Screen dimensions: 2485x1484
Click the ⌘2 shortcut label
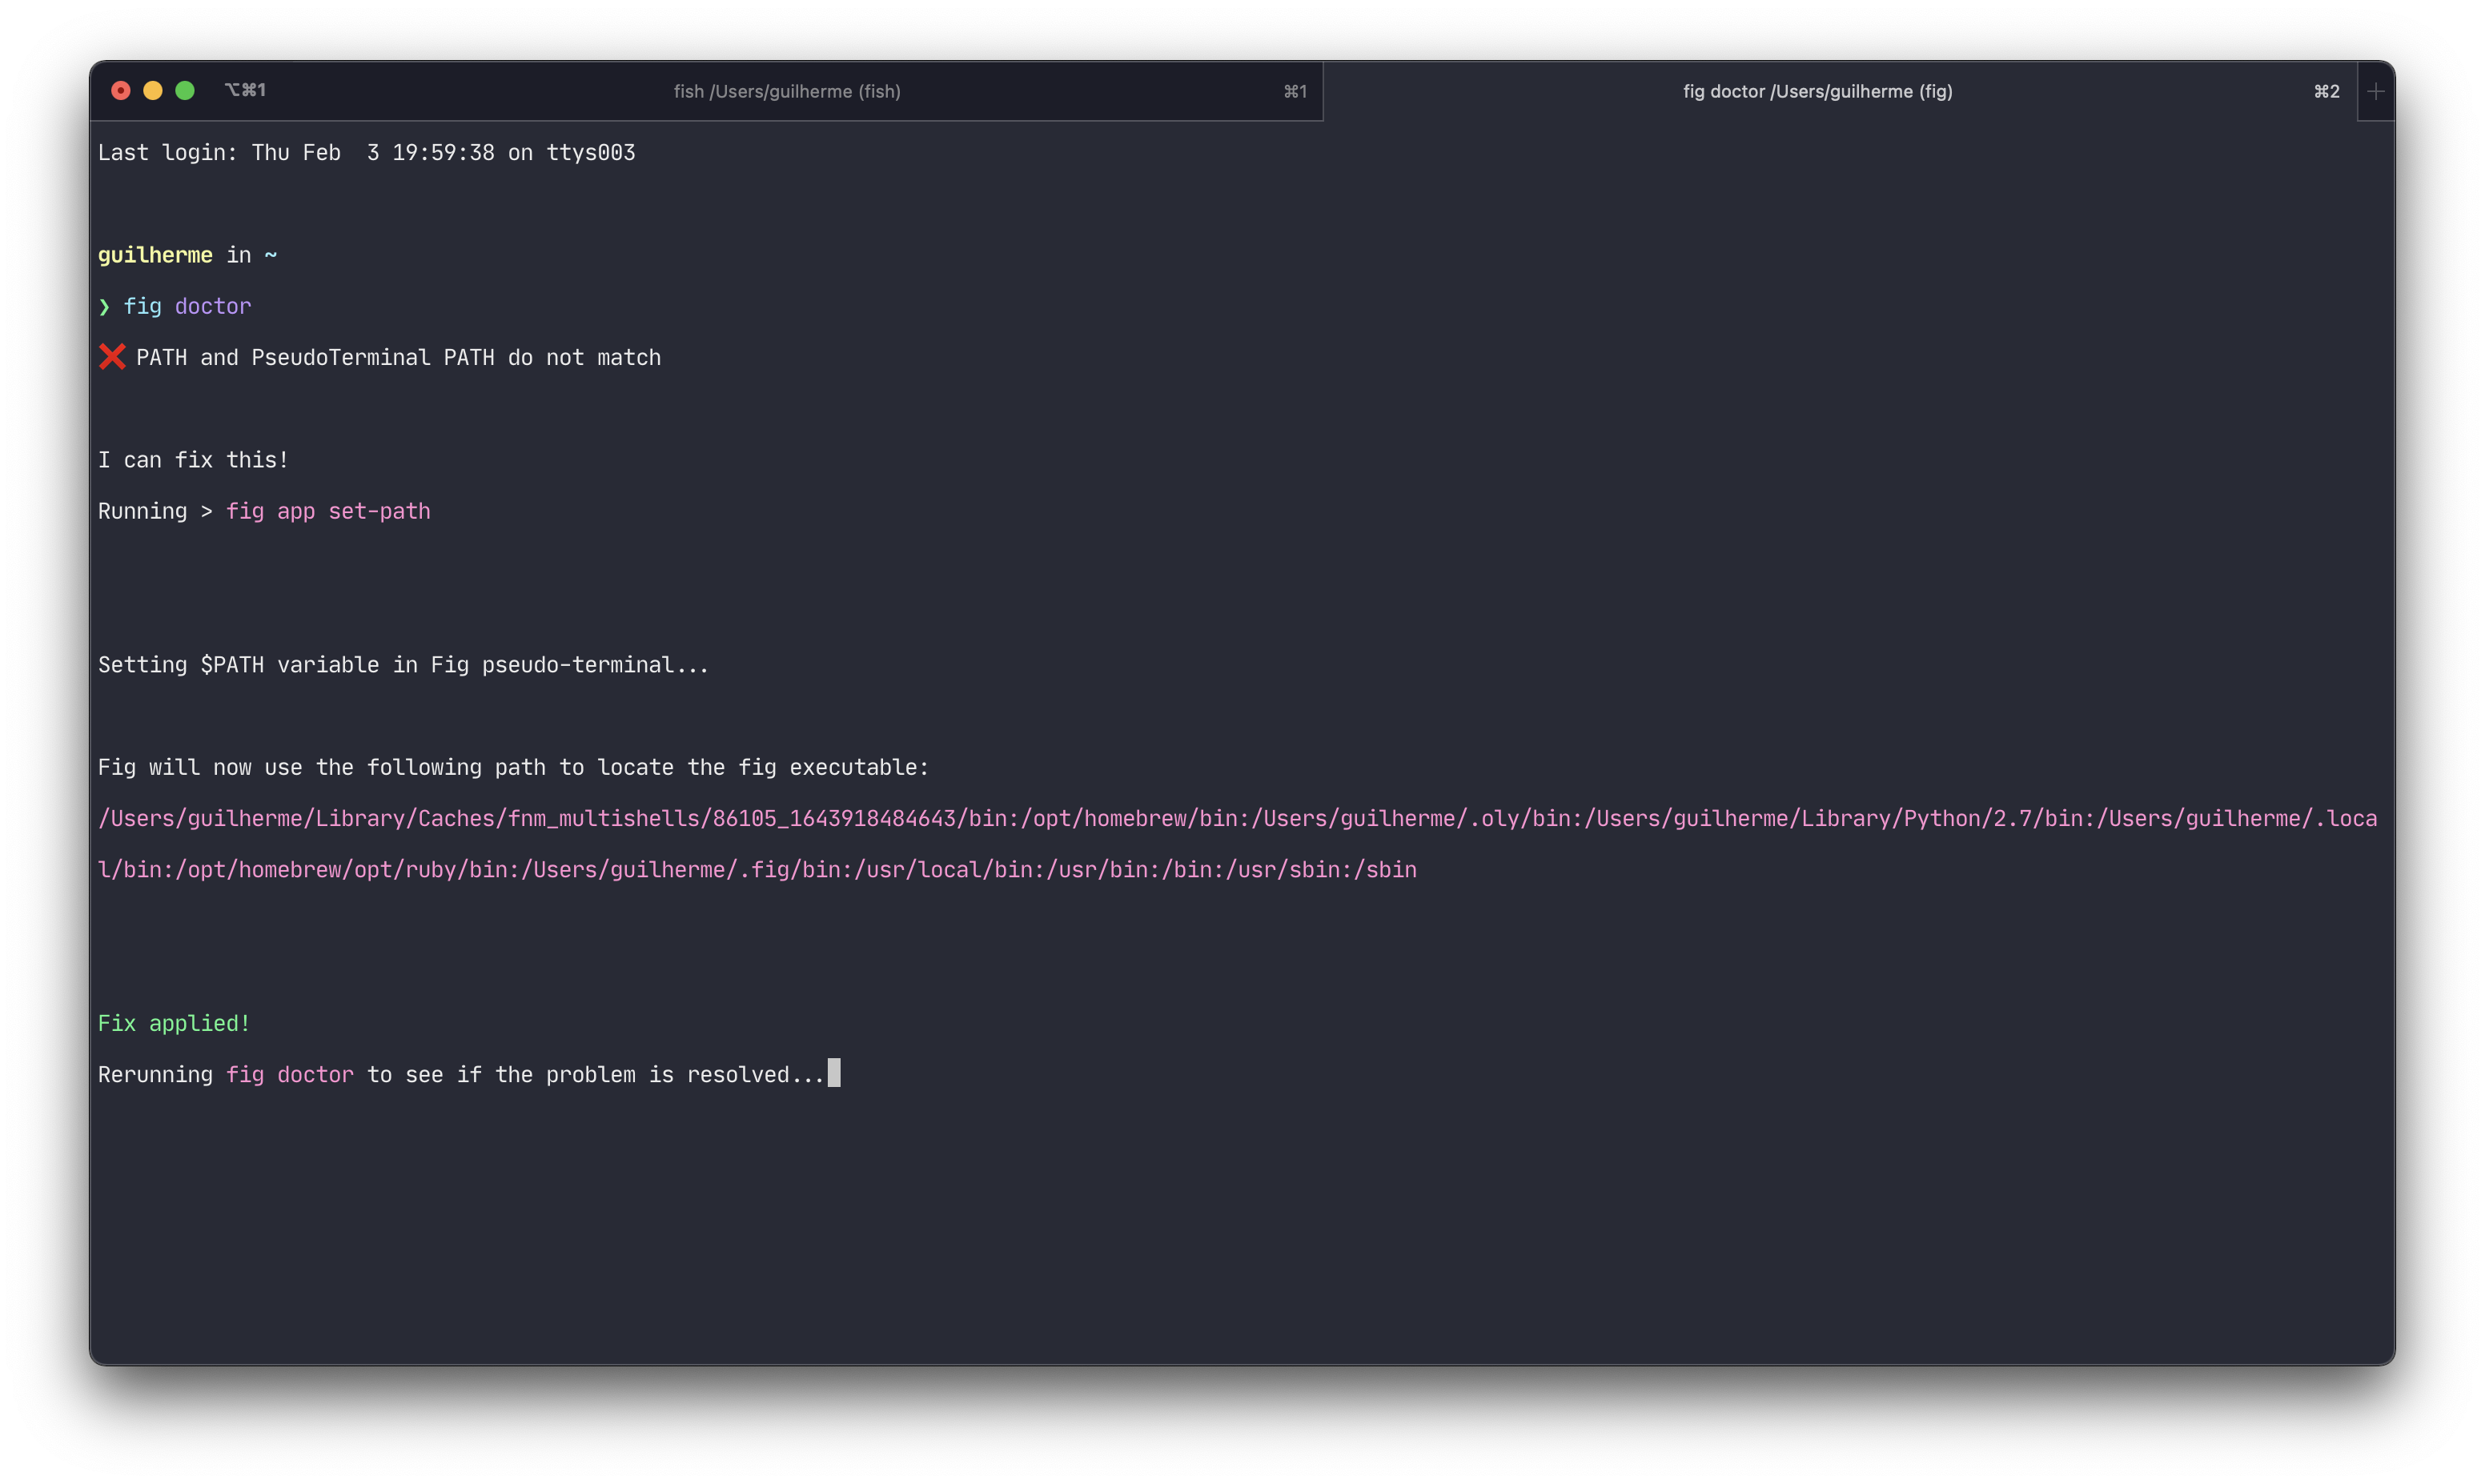2326,91
